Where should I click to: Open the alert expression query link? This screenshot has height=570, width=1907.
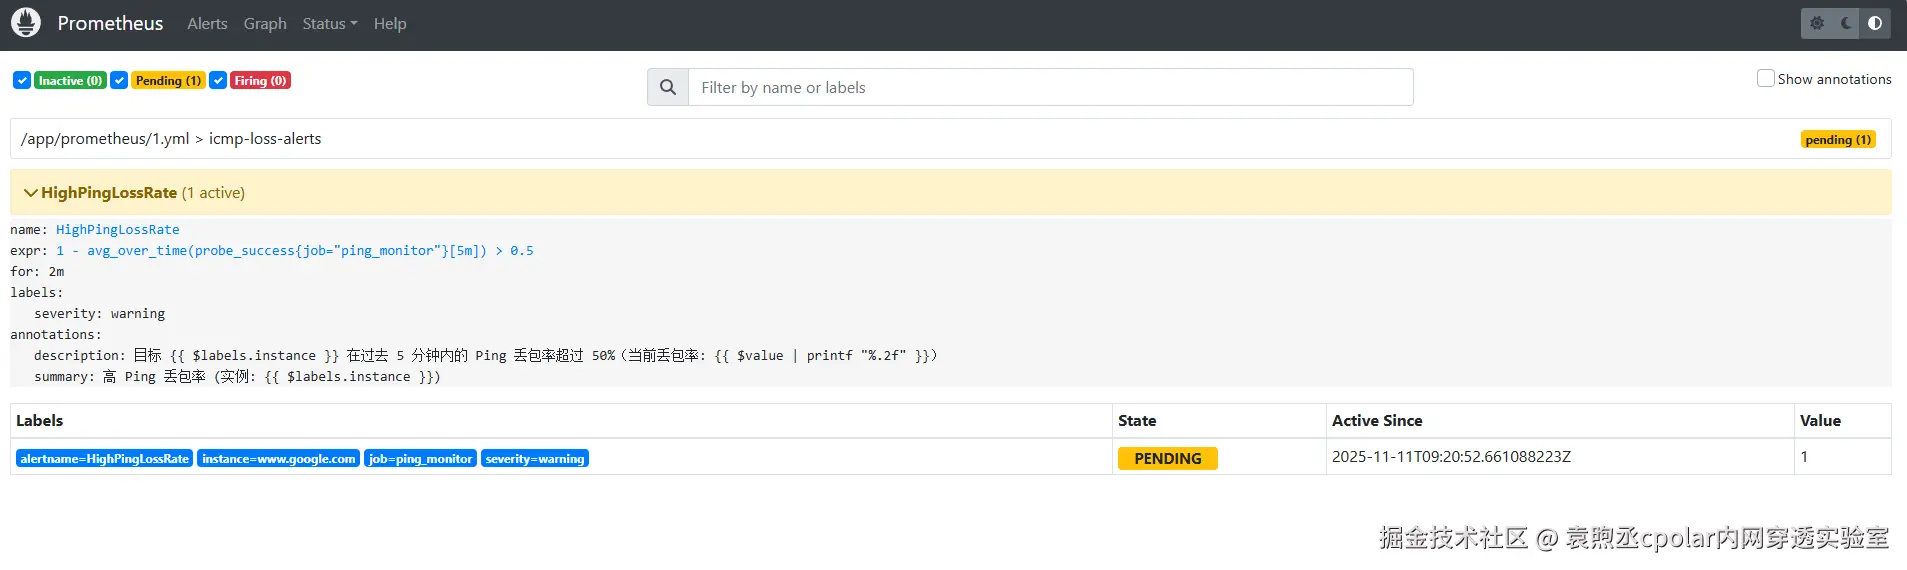point(295,251)
